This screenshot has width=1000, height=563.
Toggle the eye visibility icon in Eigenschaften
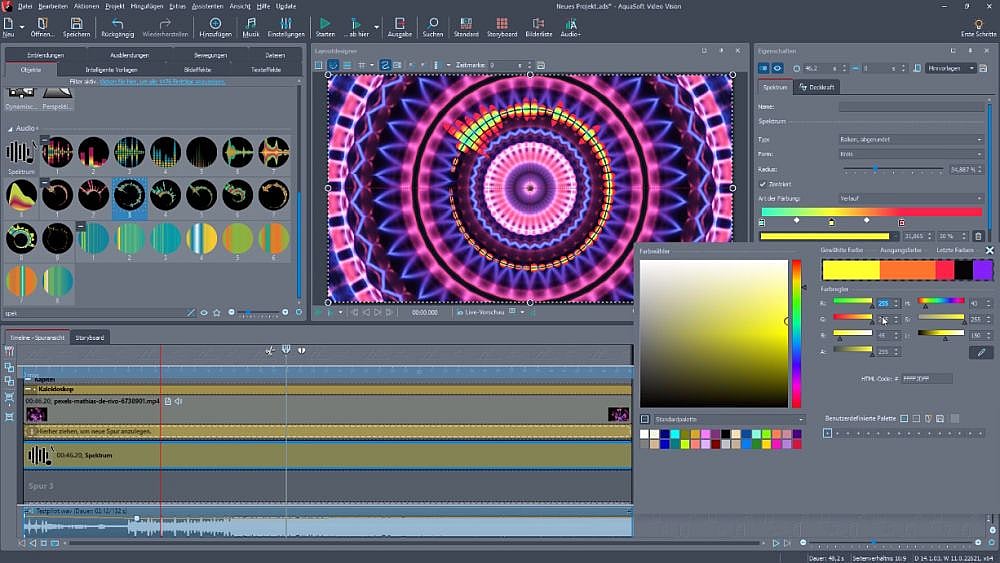[779, 68]
